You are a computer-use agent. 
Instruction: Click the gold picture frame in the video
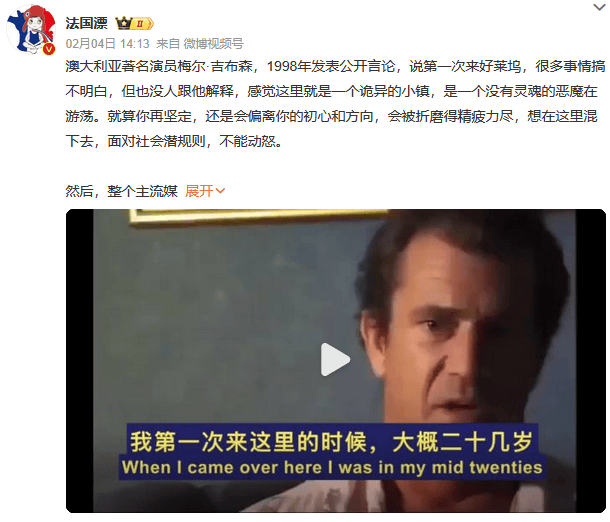(x=257, y=217)
